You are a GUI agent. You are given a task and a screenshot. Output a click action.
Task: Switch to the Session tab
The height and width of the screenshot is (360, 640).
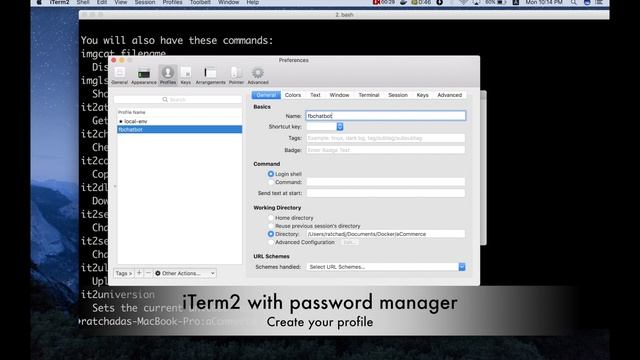(398, 95)
